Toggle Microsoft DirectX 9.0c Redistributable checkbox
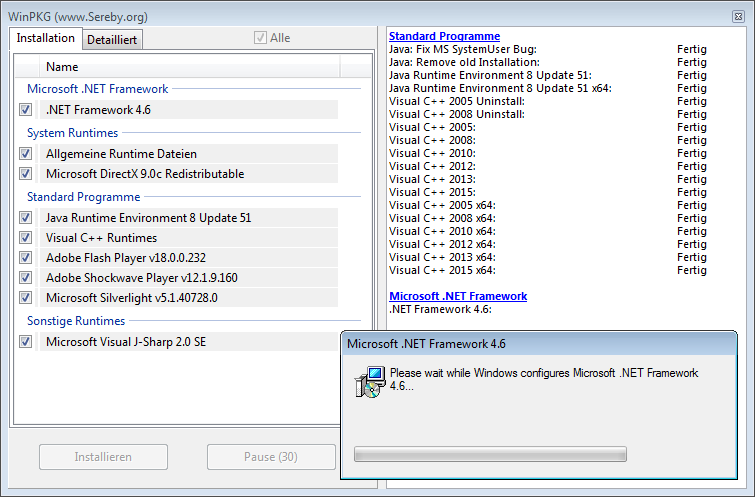Screen dimensions: 755x497 click(25, 174)
